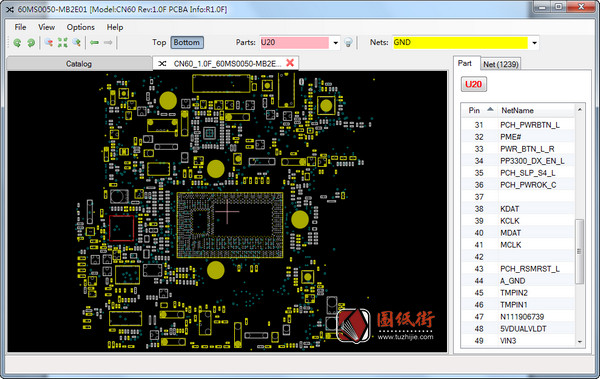Select pin 33 PWR_BTN_L_R row
Viewport: 600px width, 379px height.
coord(518,149)
